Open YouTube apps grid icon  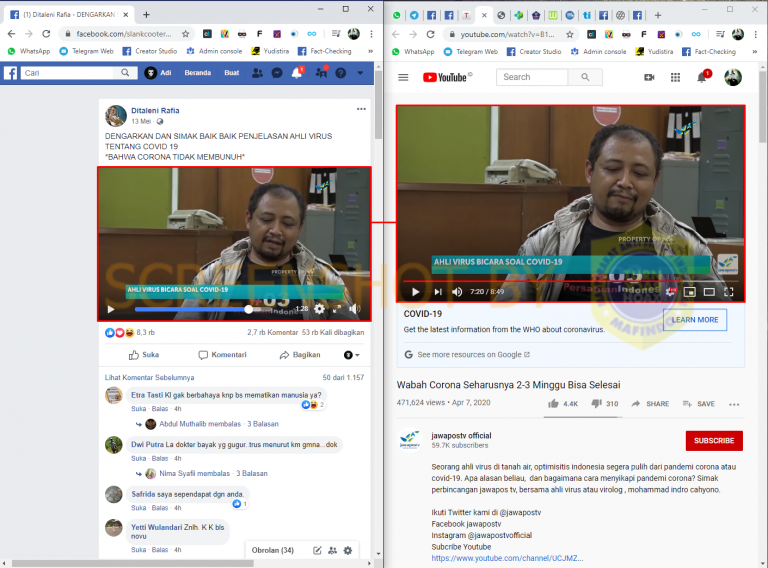(675, 77)
